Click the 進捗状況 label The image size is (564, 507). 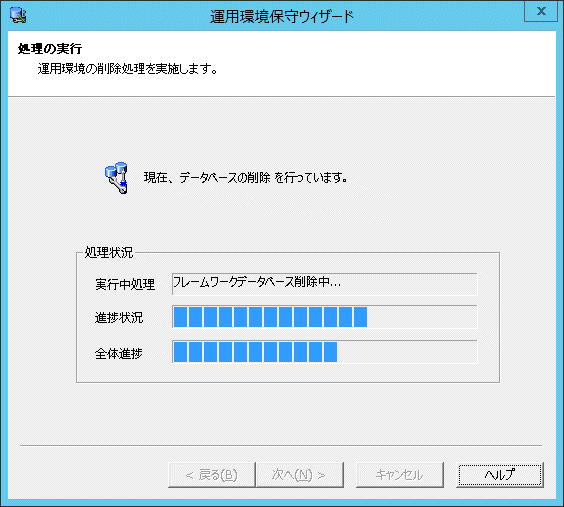[119, 318]
